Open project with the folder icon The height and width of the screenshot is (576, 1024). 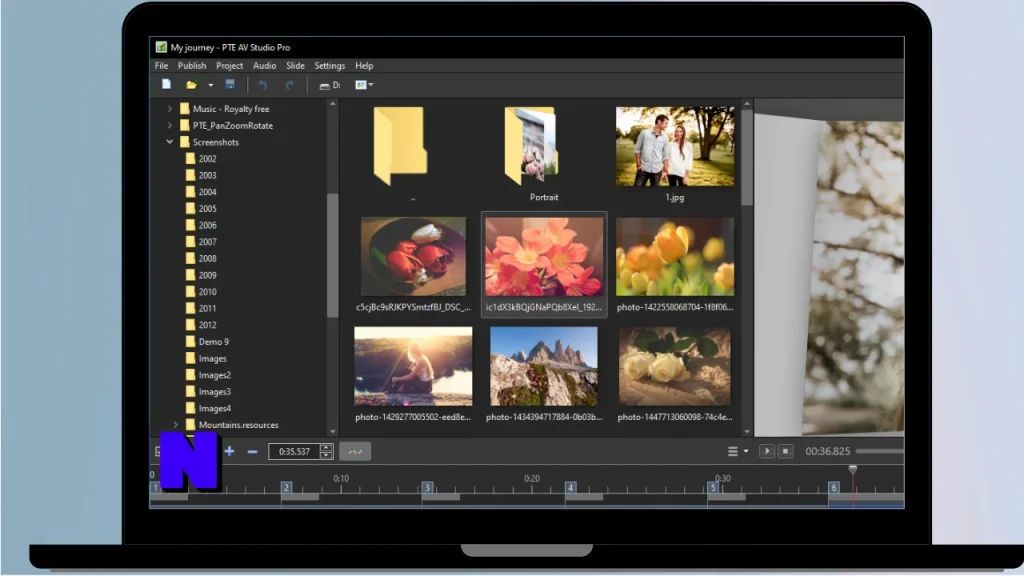[x=191, y=85]
